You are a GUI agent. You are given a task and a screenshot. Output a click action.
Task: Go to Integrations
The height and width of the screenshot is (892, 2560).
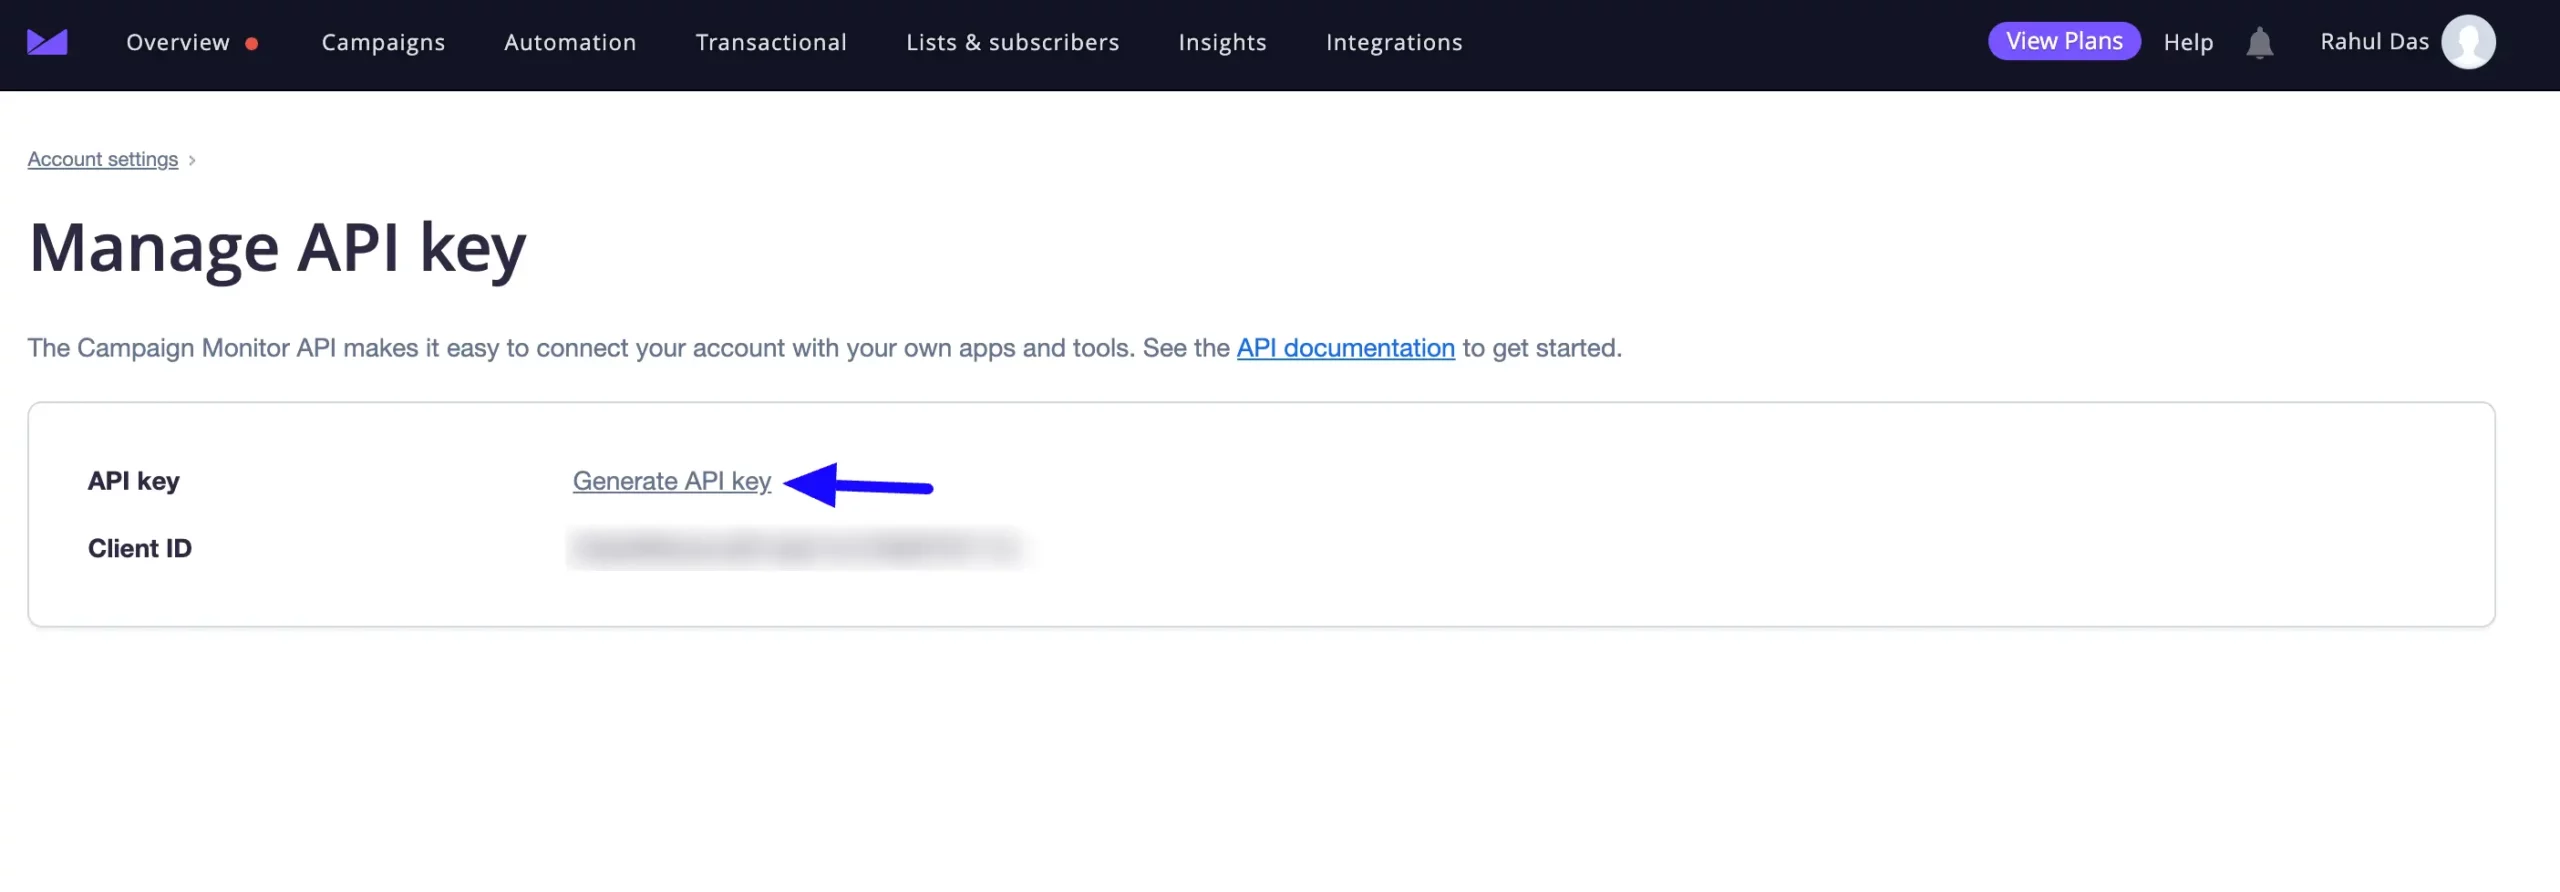(1394, 42)
